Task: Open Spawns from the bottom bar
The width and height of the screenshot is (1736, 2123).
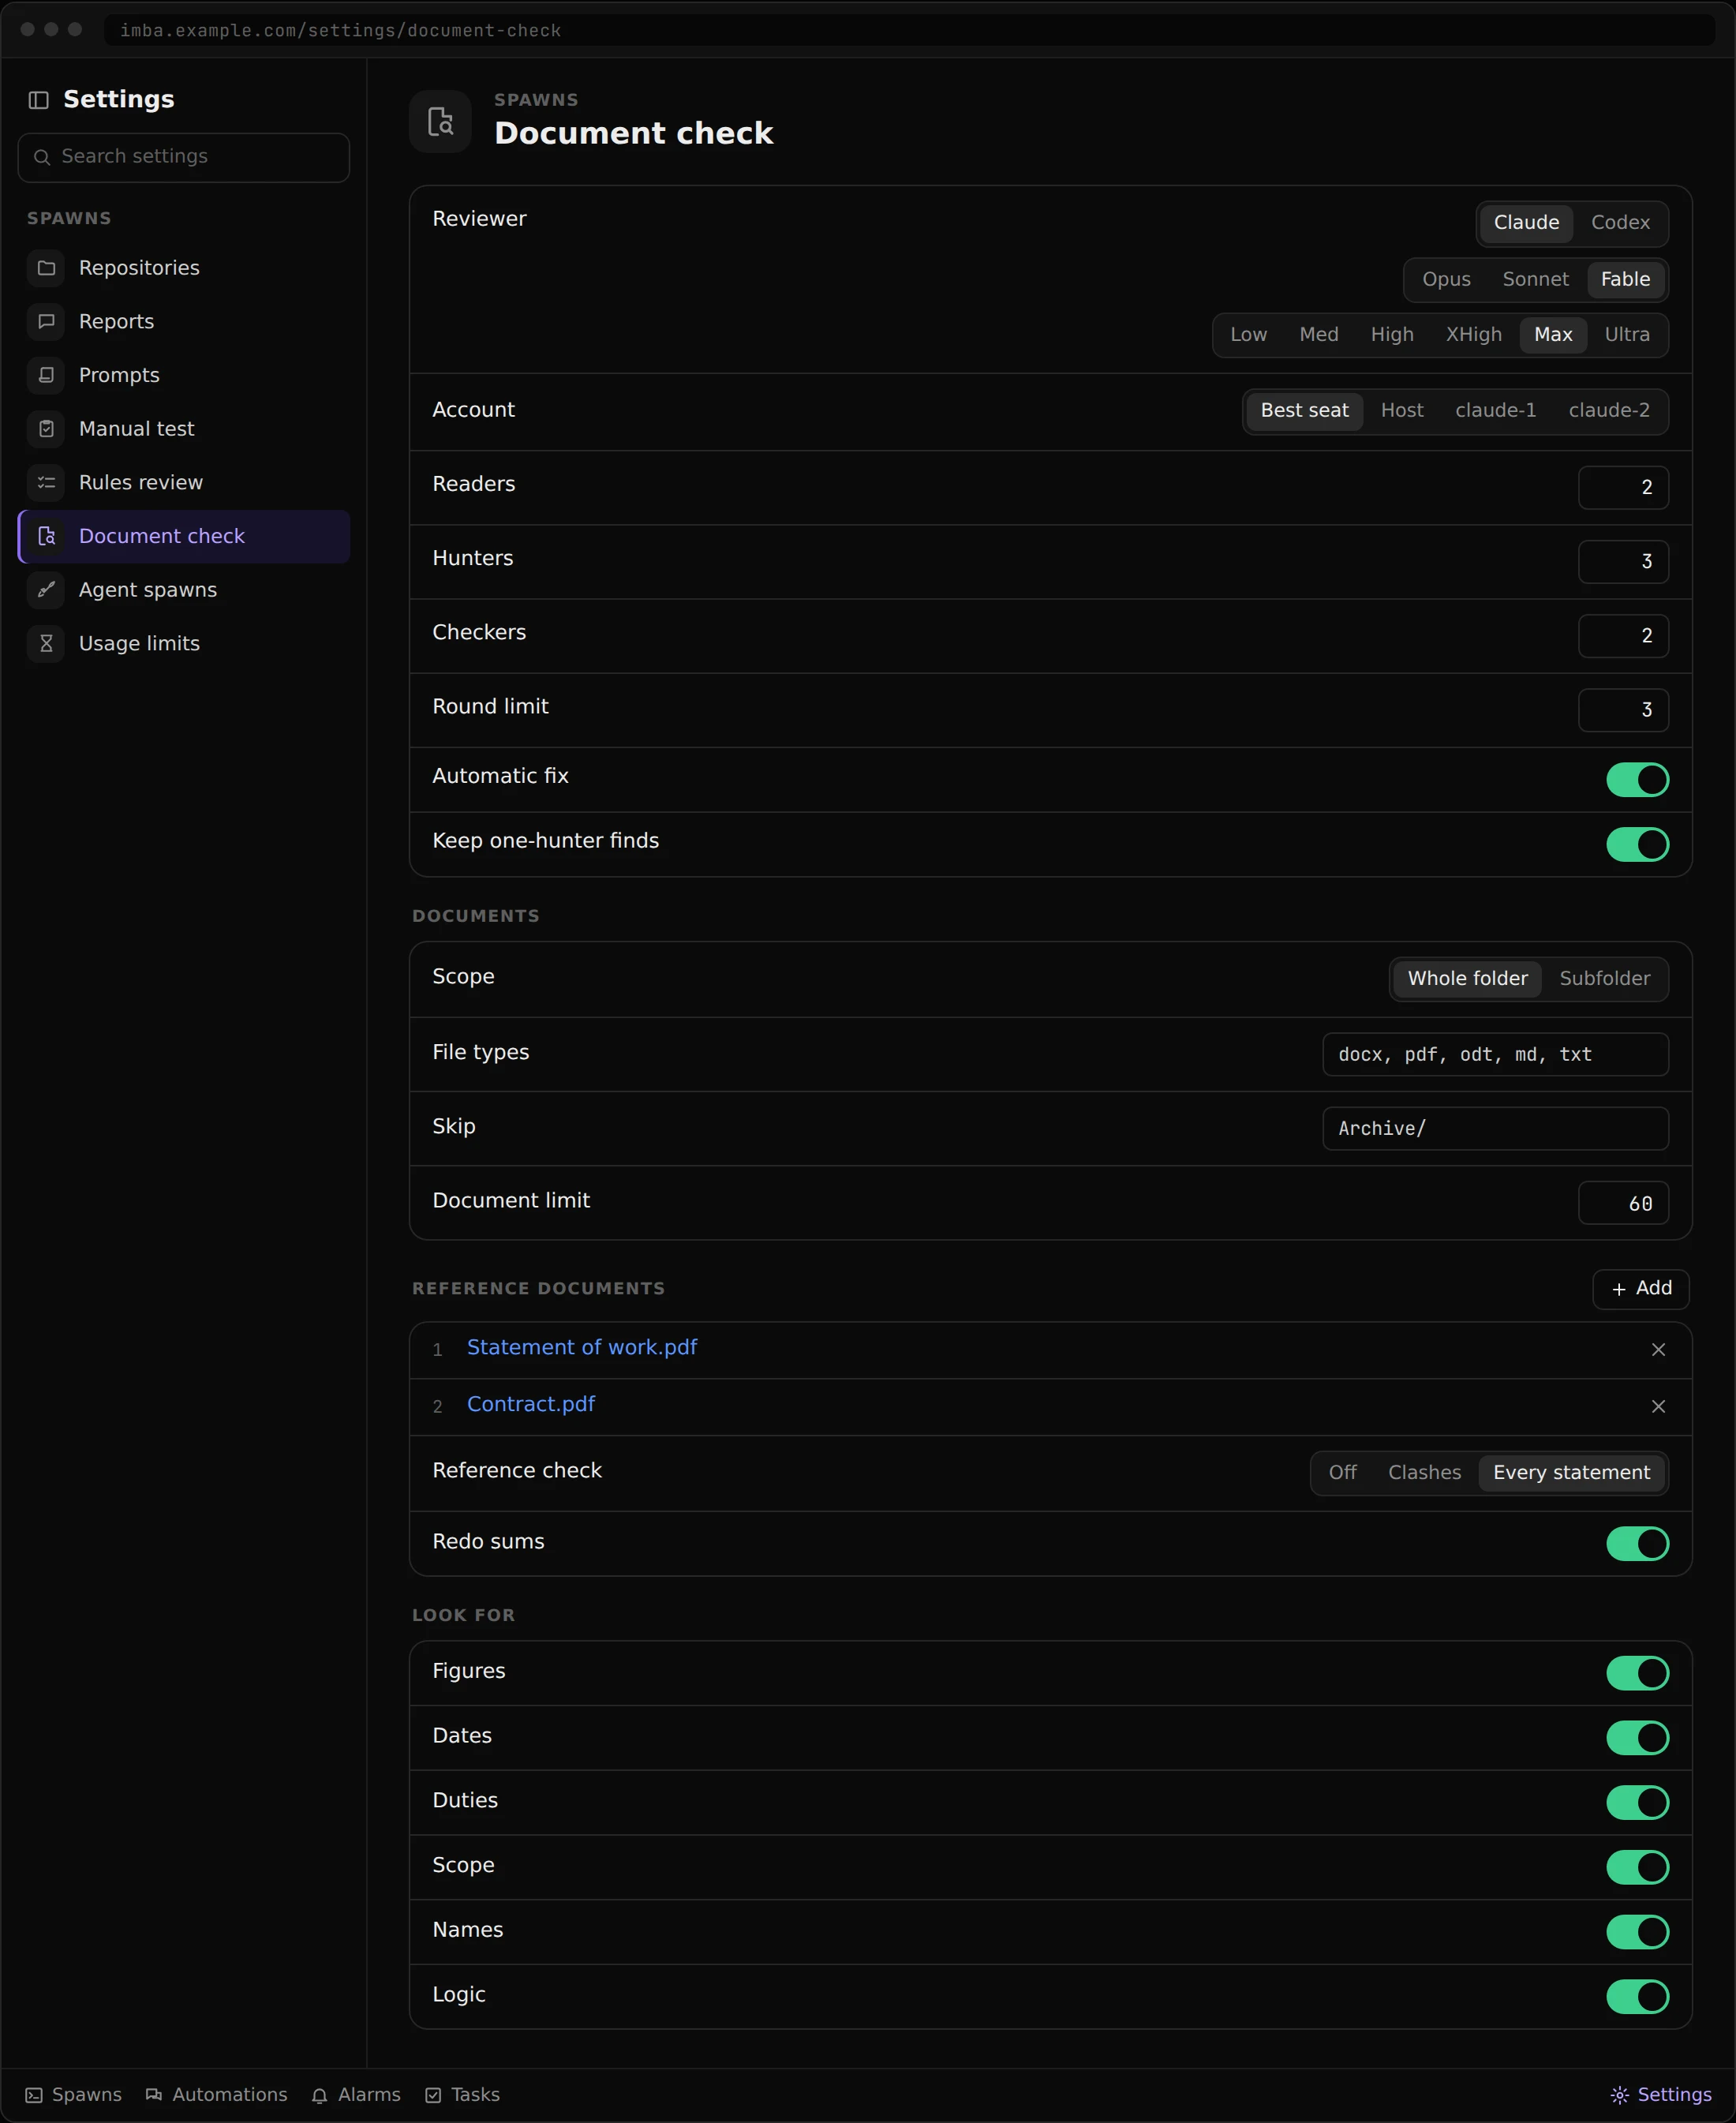Action: [74, 2095]
